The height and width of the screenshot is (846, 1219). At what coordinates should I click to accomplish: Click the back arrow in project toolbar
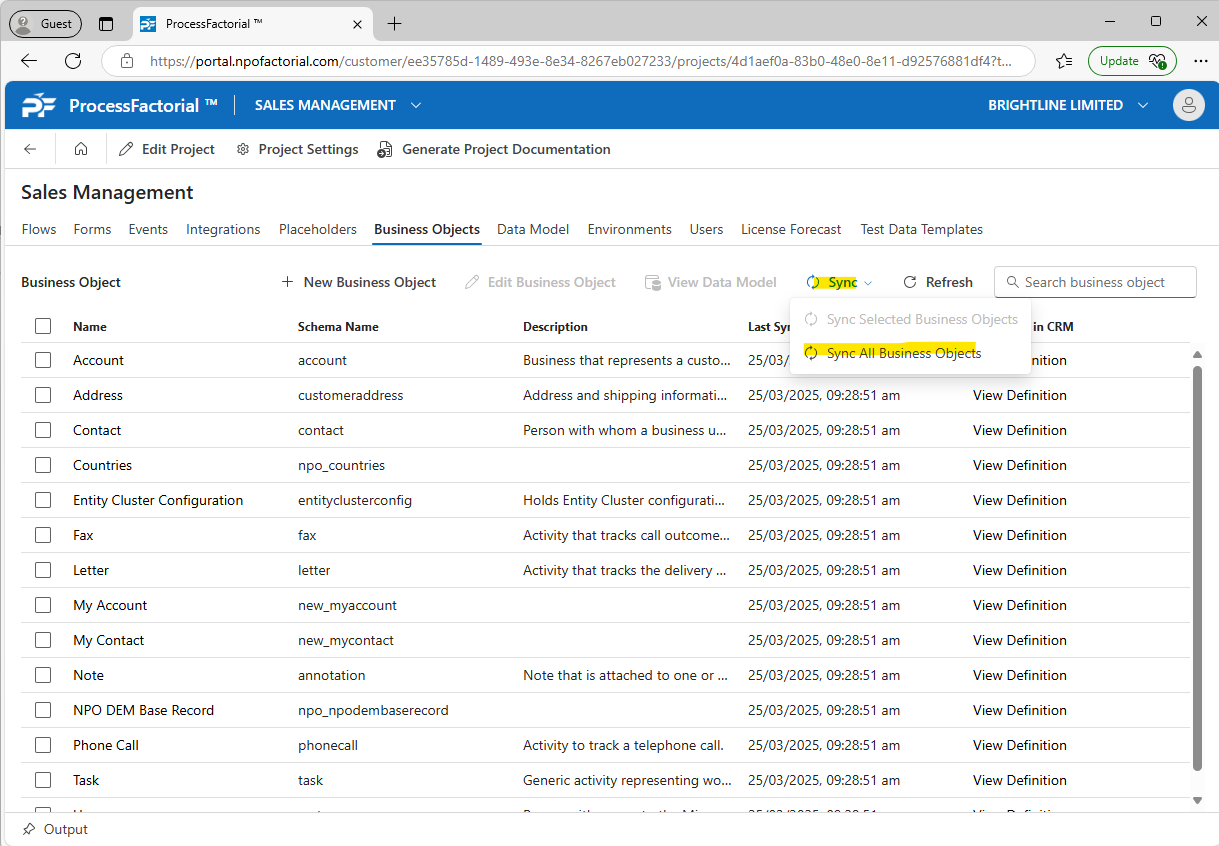pos(30,149)
